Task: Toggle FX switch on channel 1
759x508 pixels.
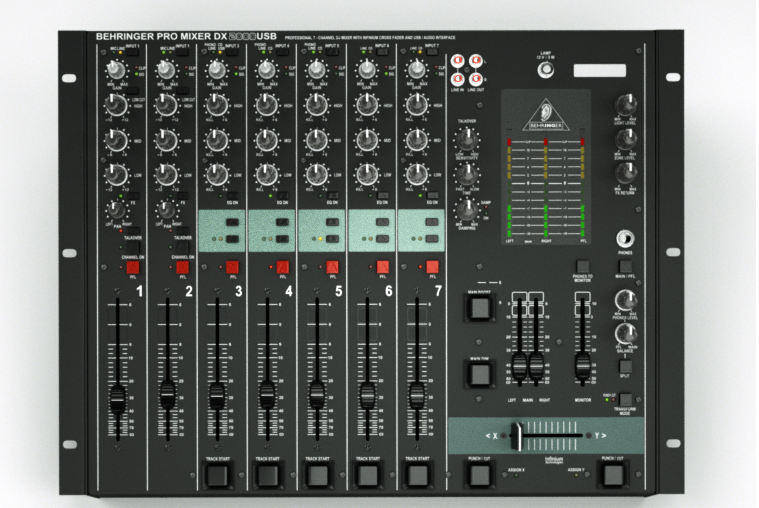Action: (x=133, y=196)
